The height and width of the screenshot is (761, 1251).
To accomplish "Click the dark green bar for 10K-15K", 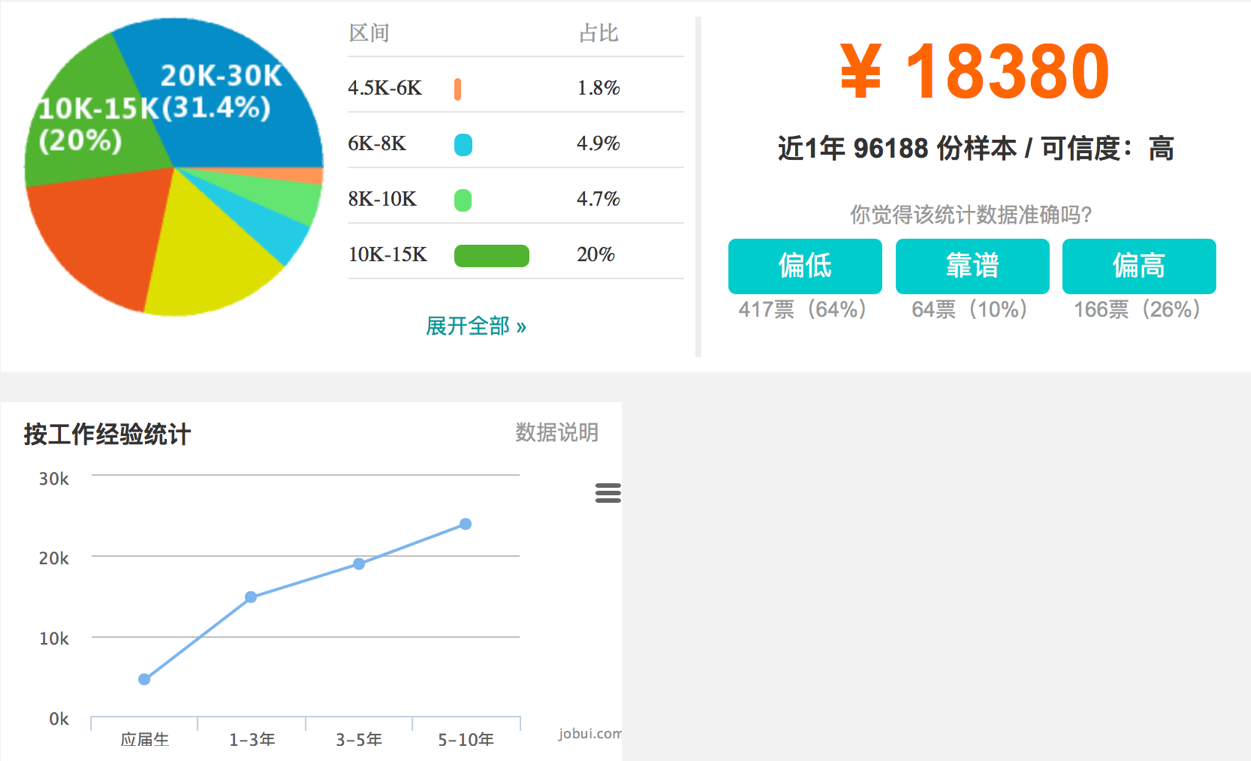I will (492, 256).
